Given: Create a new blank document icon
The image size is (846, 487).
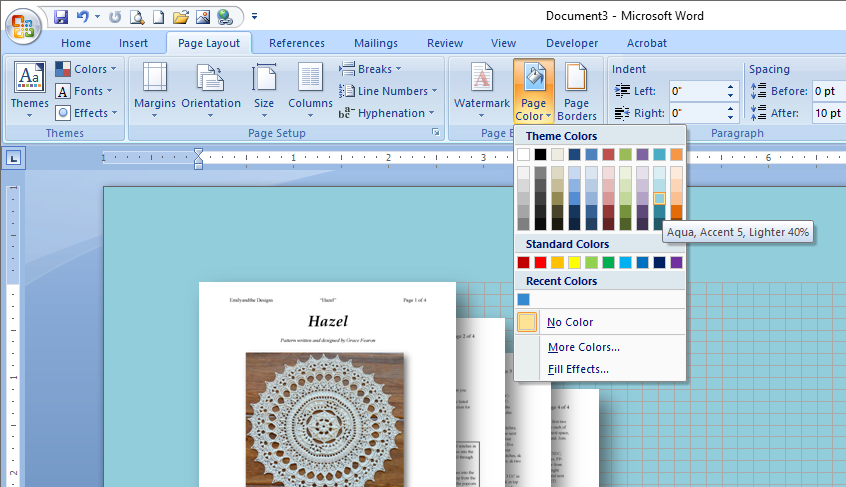Looking at the screenshot, I should pyautogui.click(x=159, y=17).
